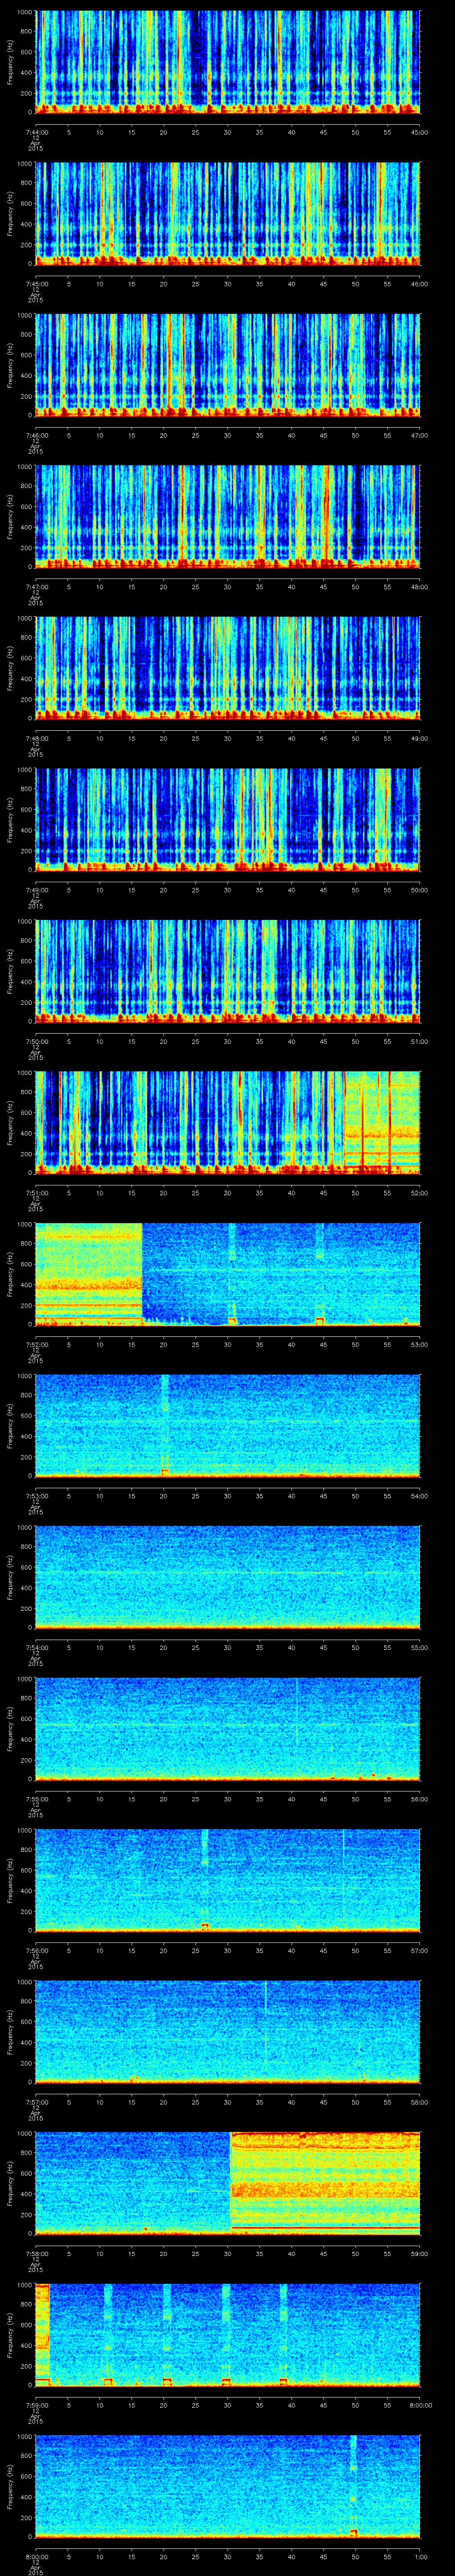455x2576 pixels.
Task: Select the spectrogram starting at 7:47:00
Action: pos(228,516)
